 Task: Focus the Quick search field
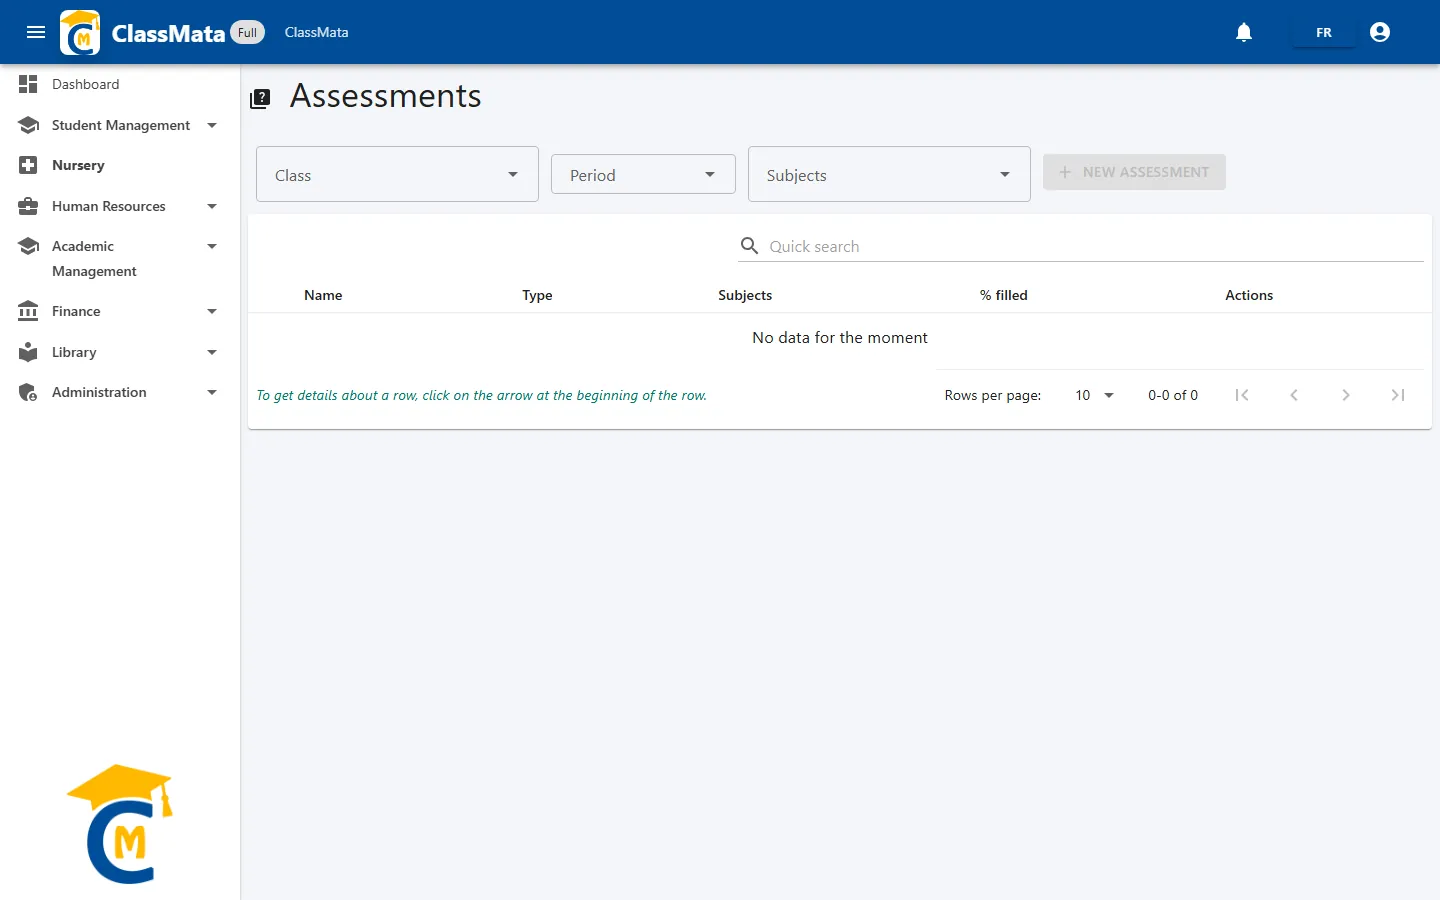point(1095,246)
